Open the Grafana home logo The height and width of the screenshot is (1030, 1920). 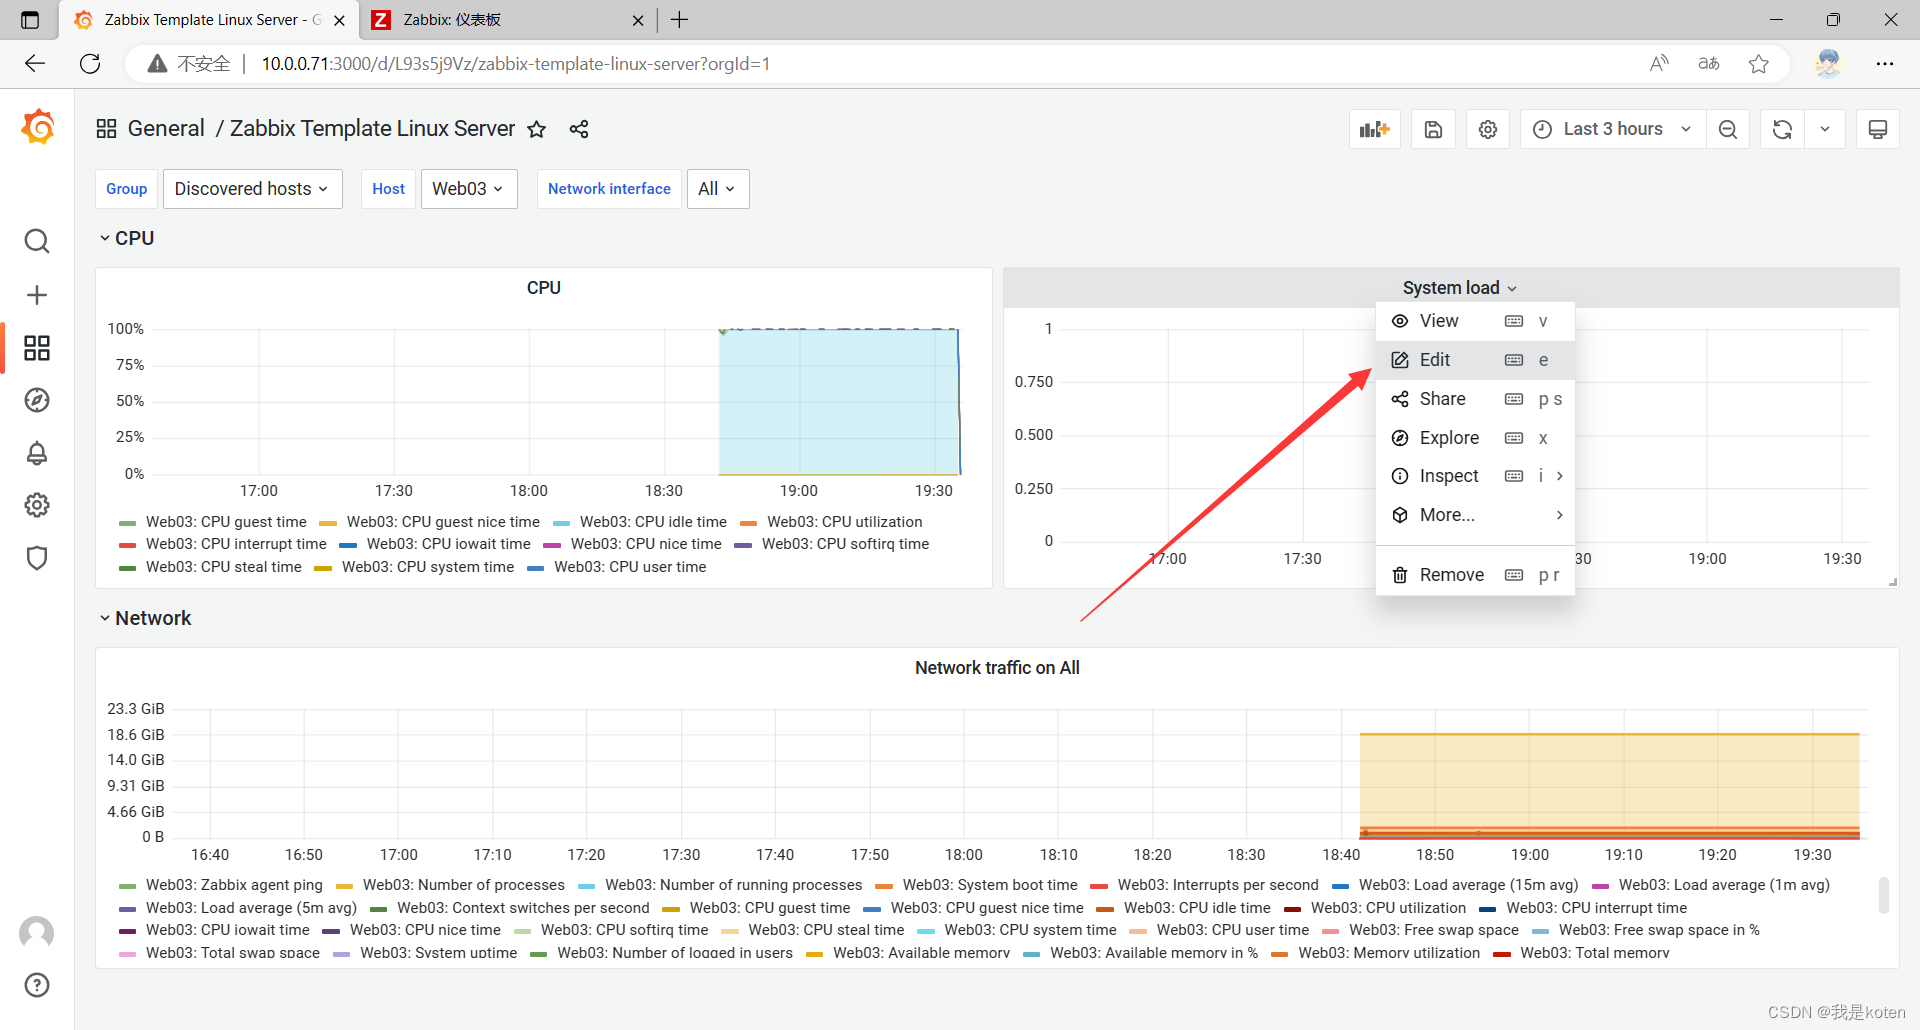pyautogui.click(x=38, y=127)
